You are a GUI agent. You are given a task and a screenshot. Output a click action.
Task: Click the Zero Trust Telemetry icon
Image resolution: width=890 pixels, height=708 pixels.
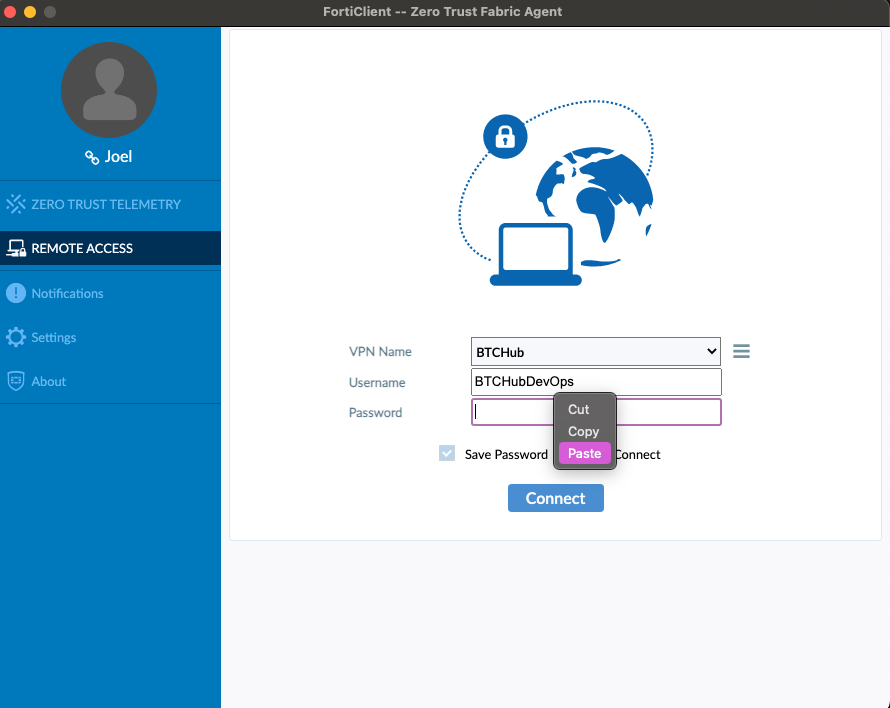pyautogui.click(x=16, y=204)
